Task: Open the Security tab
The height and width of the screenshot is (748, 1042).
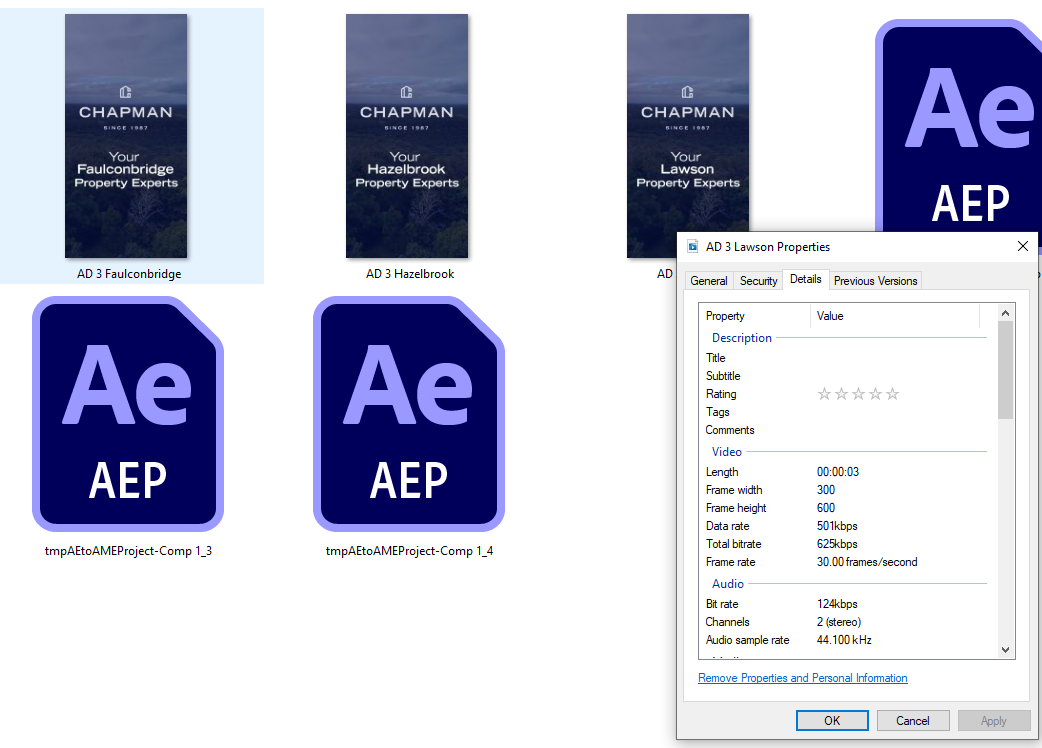Action: tap(758, 281)
